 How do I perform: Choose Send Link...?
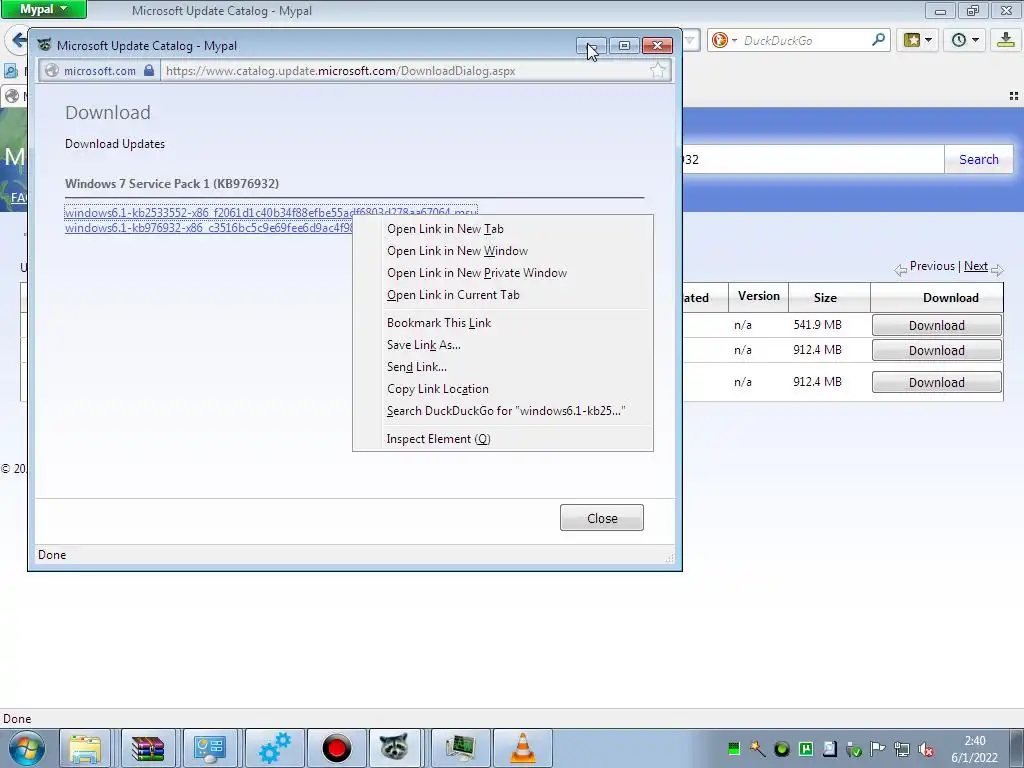click(502, 367)
